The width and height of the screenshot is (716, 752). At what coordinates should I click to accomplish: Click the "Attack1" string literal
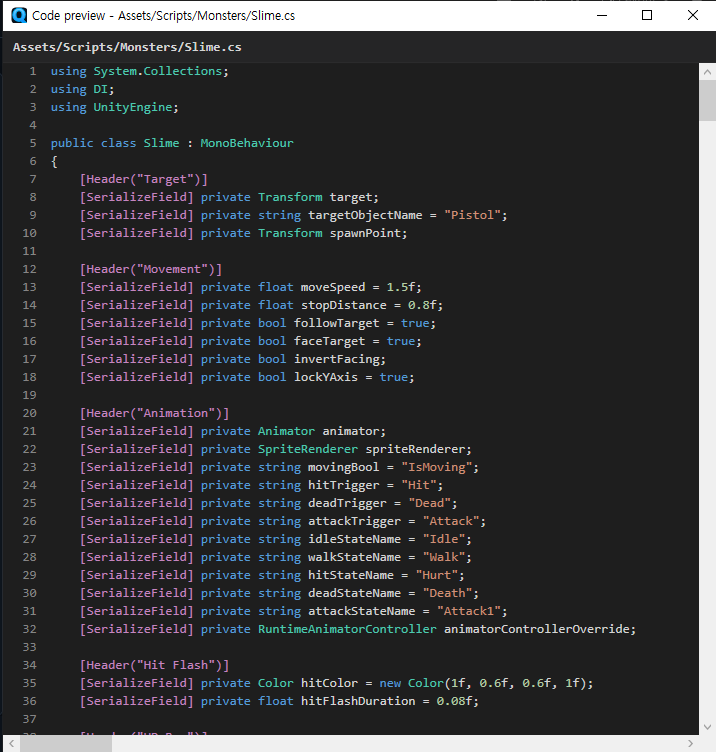click(x=469, y=611)
